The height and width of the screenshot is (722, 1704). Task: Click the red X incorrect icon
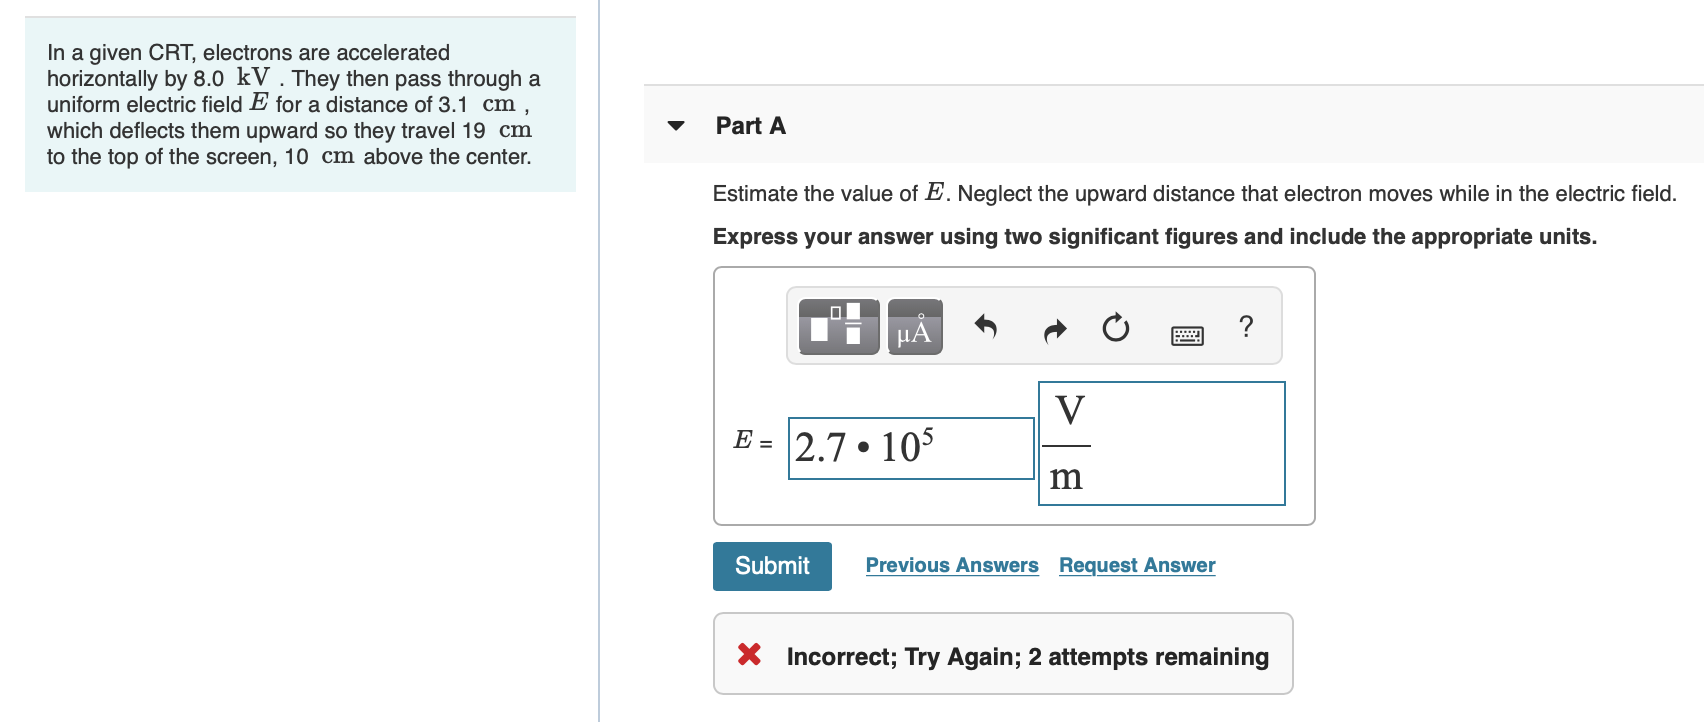click(749, 655)
